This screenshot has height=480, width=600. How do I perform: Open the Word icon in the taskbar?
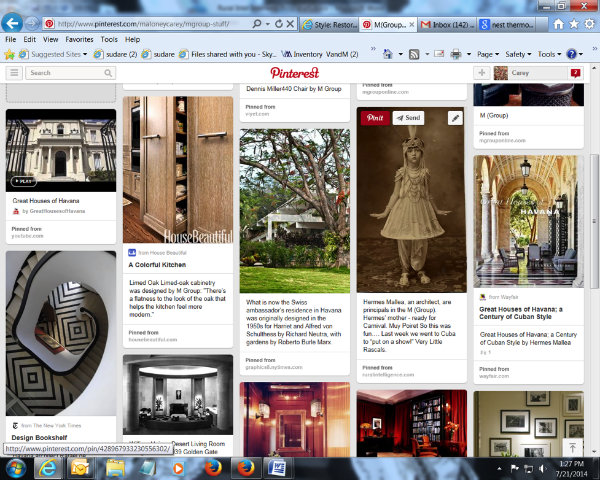tap(277, 468)
